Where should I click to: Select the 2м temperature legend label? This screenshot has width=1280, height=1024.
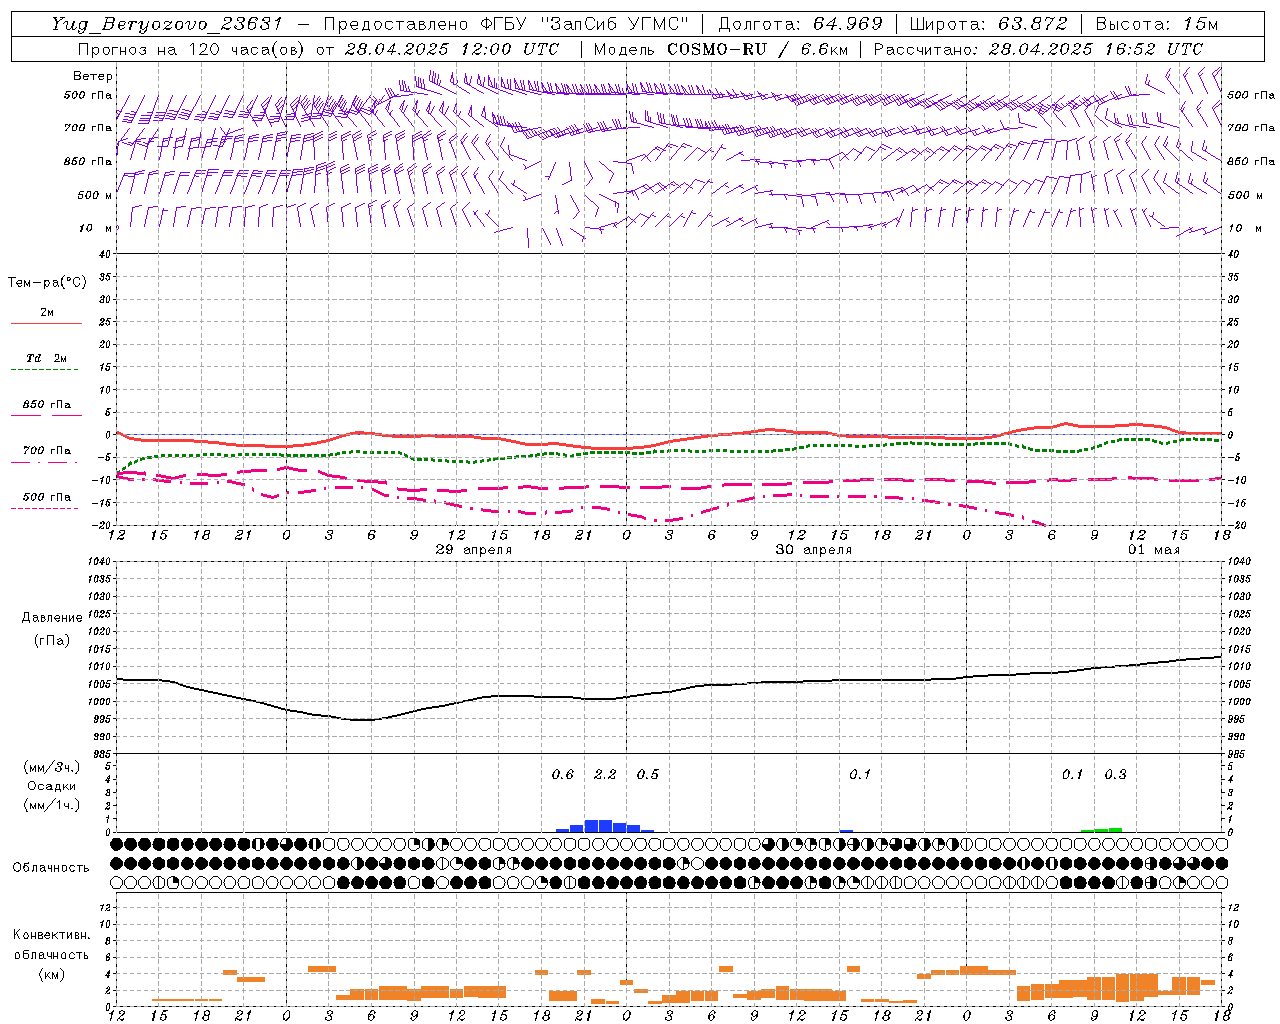click(47, 312)
